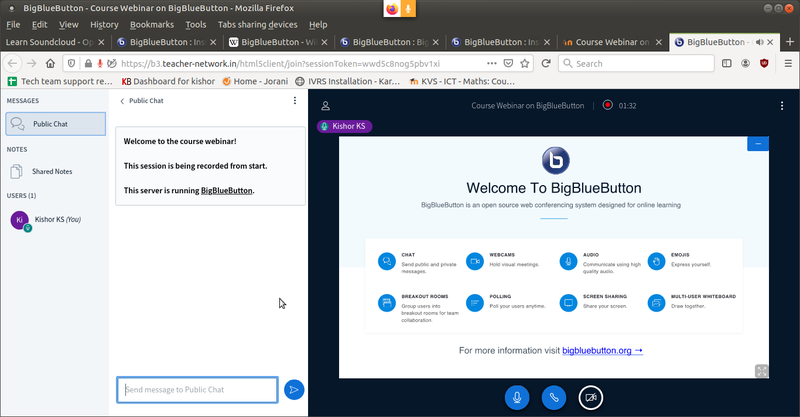Go forward to the next page
Image resolution: width=800 pixels, height=417 pixels.
(32, 63)
